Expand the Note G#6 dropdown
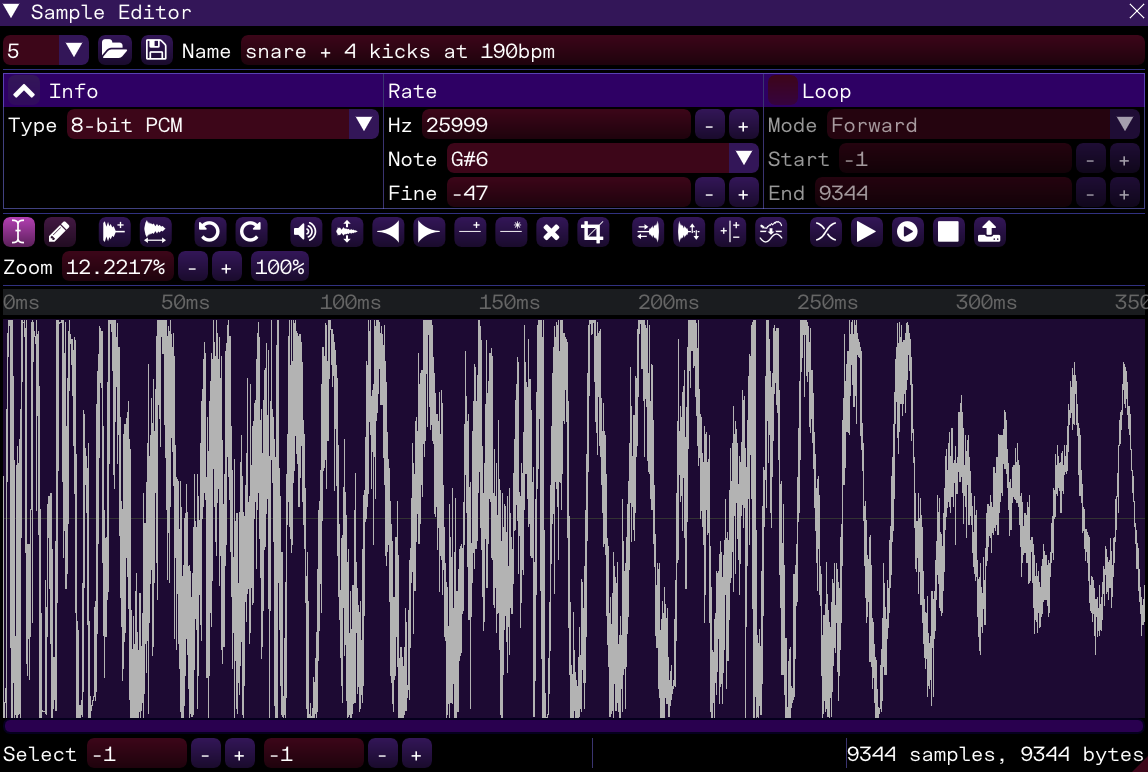The height and width of the screenshot is (772, 1148). pyautogui.click(x=743, y=159)
